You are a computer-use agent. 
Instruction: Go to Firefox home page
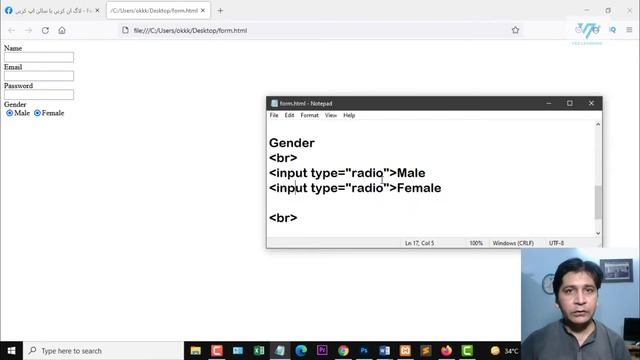pyautogui.click(x=62, y=30)
